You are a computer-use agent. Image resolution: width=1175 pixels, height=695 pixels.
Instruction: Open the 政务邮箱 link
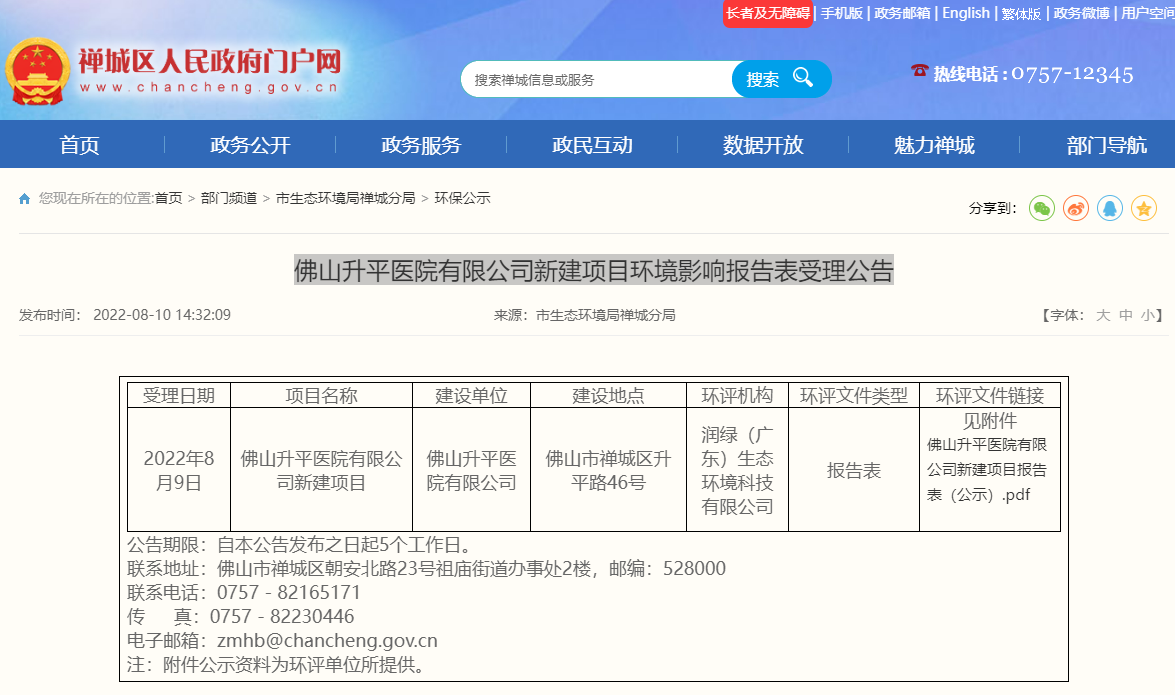tap(902, 13)
